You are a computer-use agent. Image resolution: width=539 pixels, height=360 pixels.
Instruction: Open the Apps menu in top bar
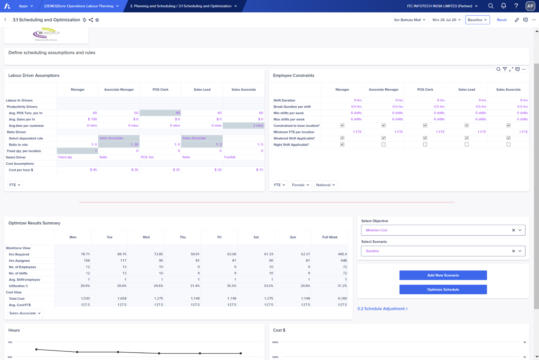pyautogui.click(x=26, y=6)
